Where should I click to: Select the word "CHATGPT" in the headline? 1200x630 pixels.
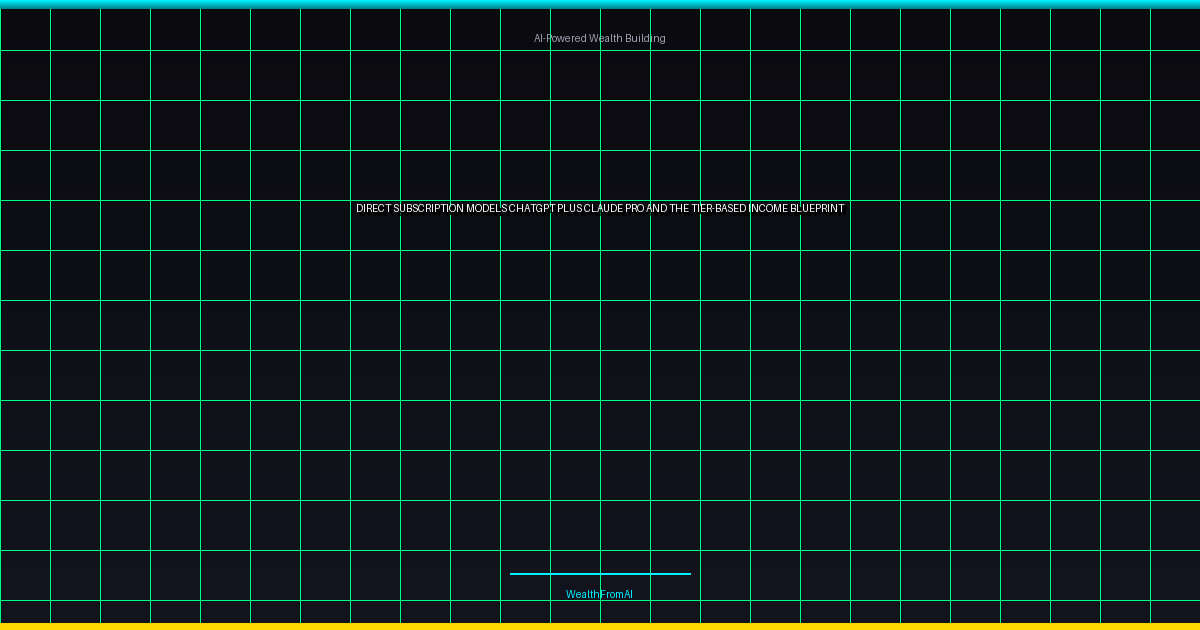(x=532, y=209)
